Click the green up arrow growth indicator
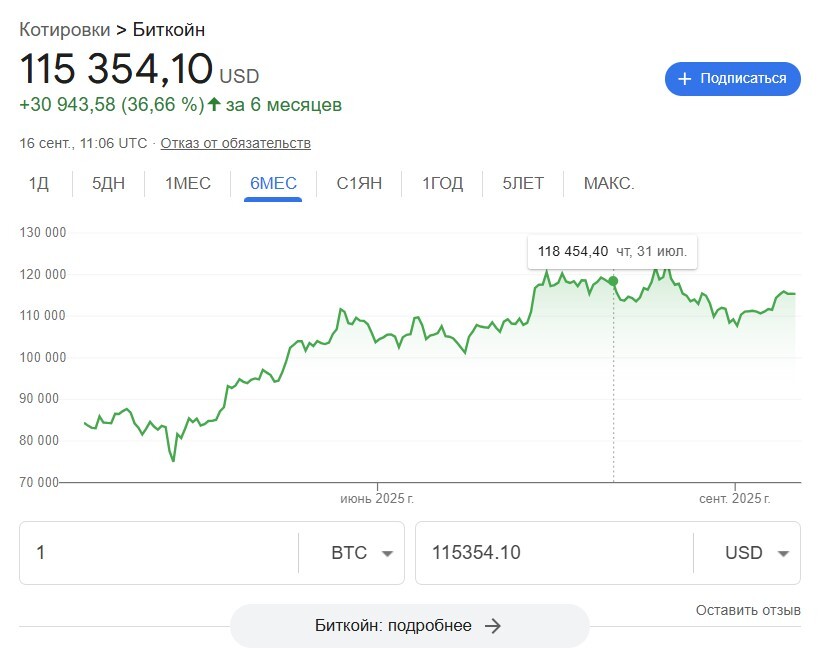The image size is (820, 664). point(213,104)
